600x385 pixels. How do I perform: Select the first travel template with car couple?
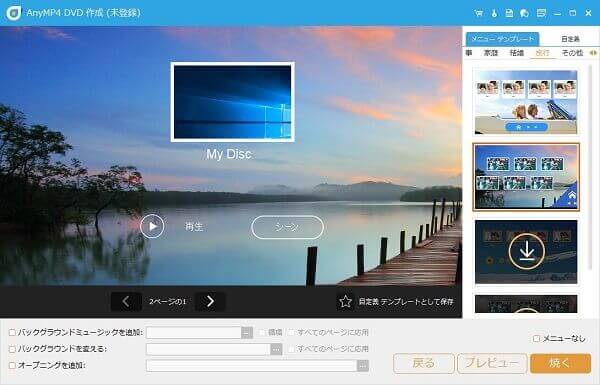(x=526, y=102)
